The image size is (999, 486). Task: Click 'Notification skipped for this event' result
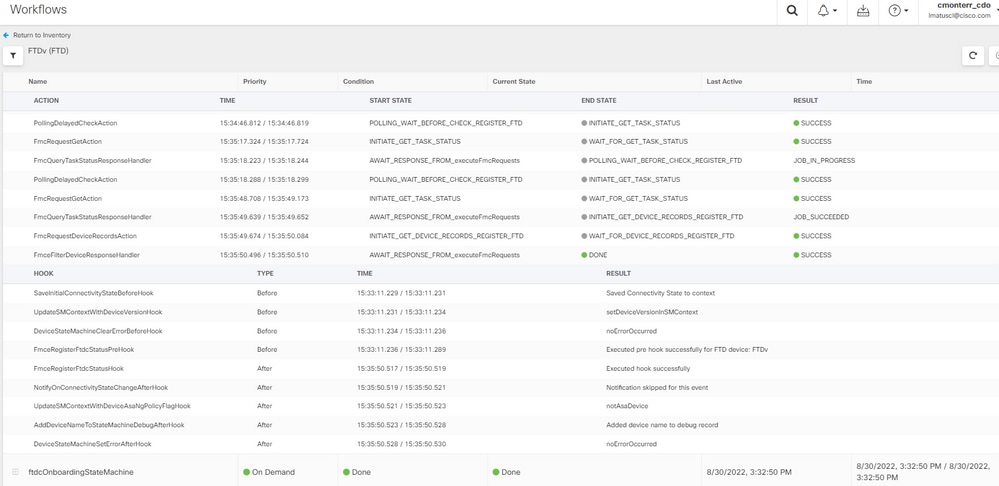tap(657, 387)
